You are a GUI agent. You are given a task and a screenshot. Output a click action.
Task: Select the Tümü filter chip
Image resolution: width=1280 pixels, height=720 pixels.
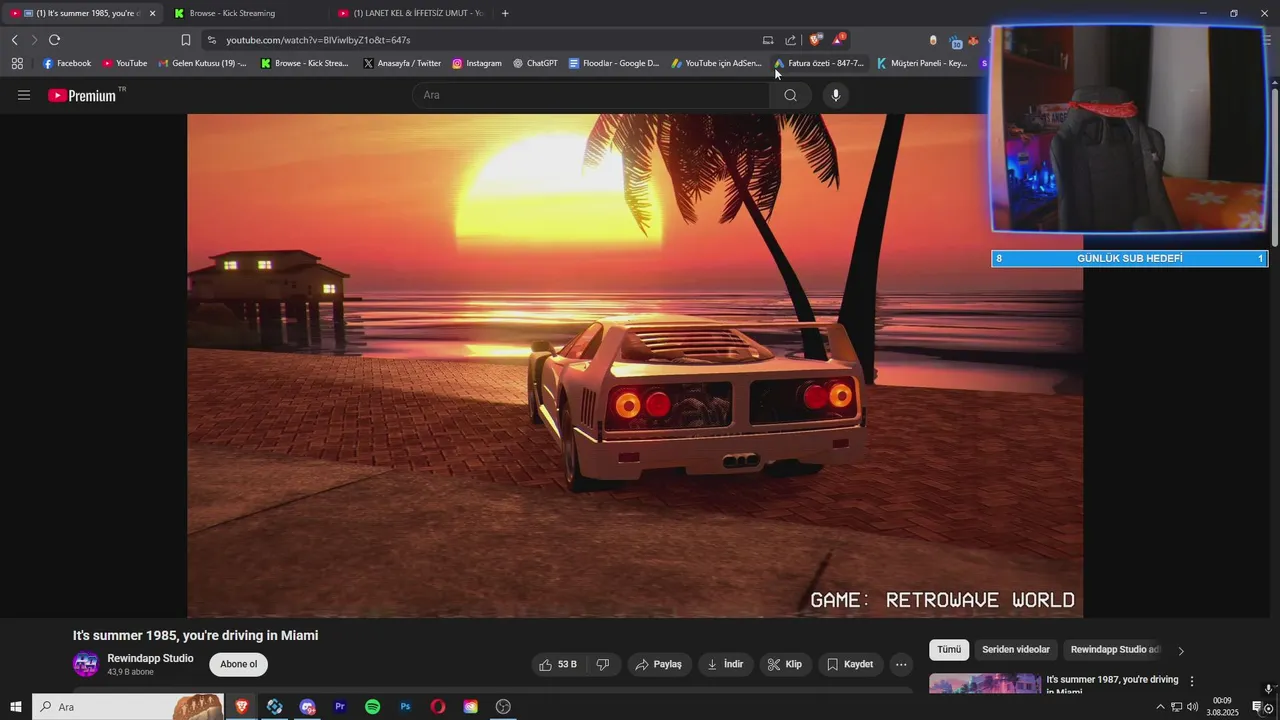(949, 650)
